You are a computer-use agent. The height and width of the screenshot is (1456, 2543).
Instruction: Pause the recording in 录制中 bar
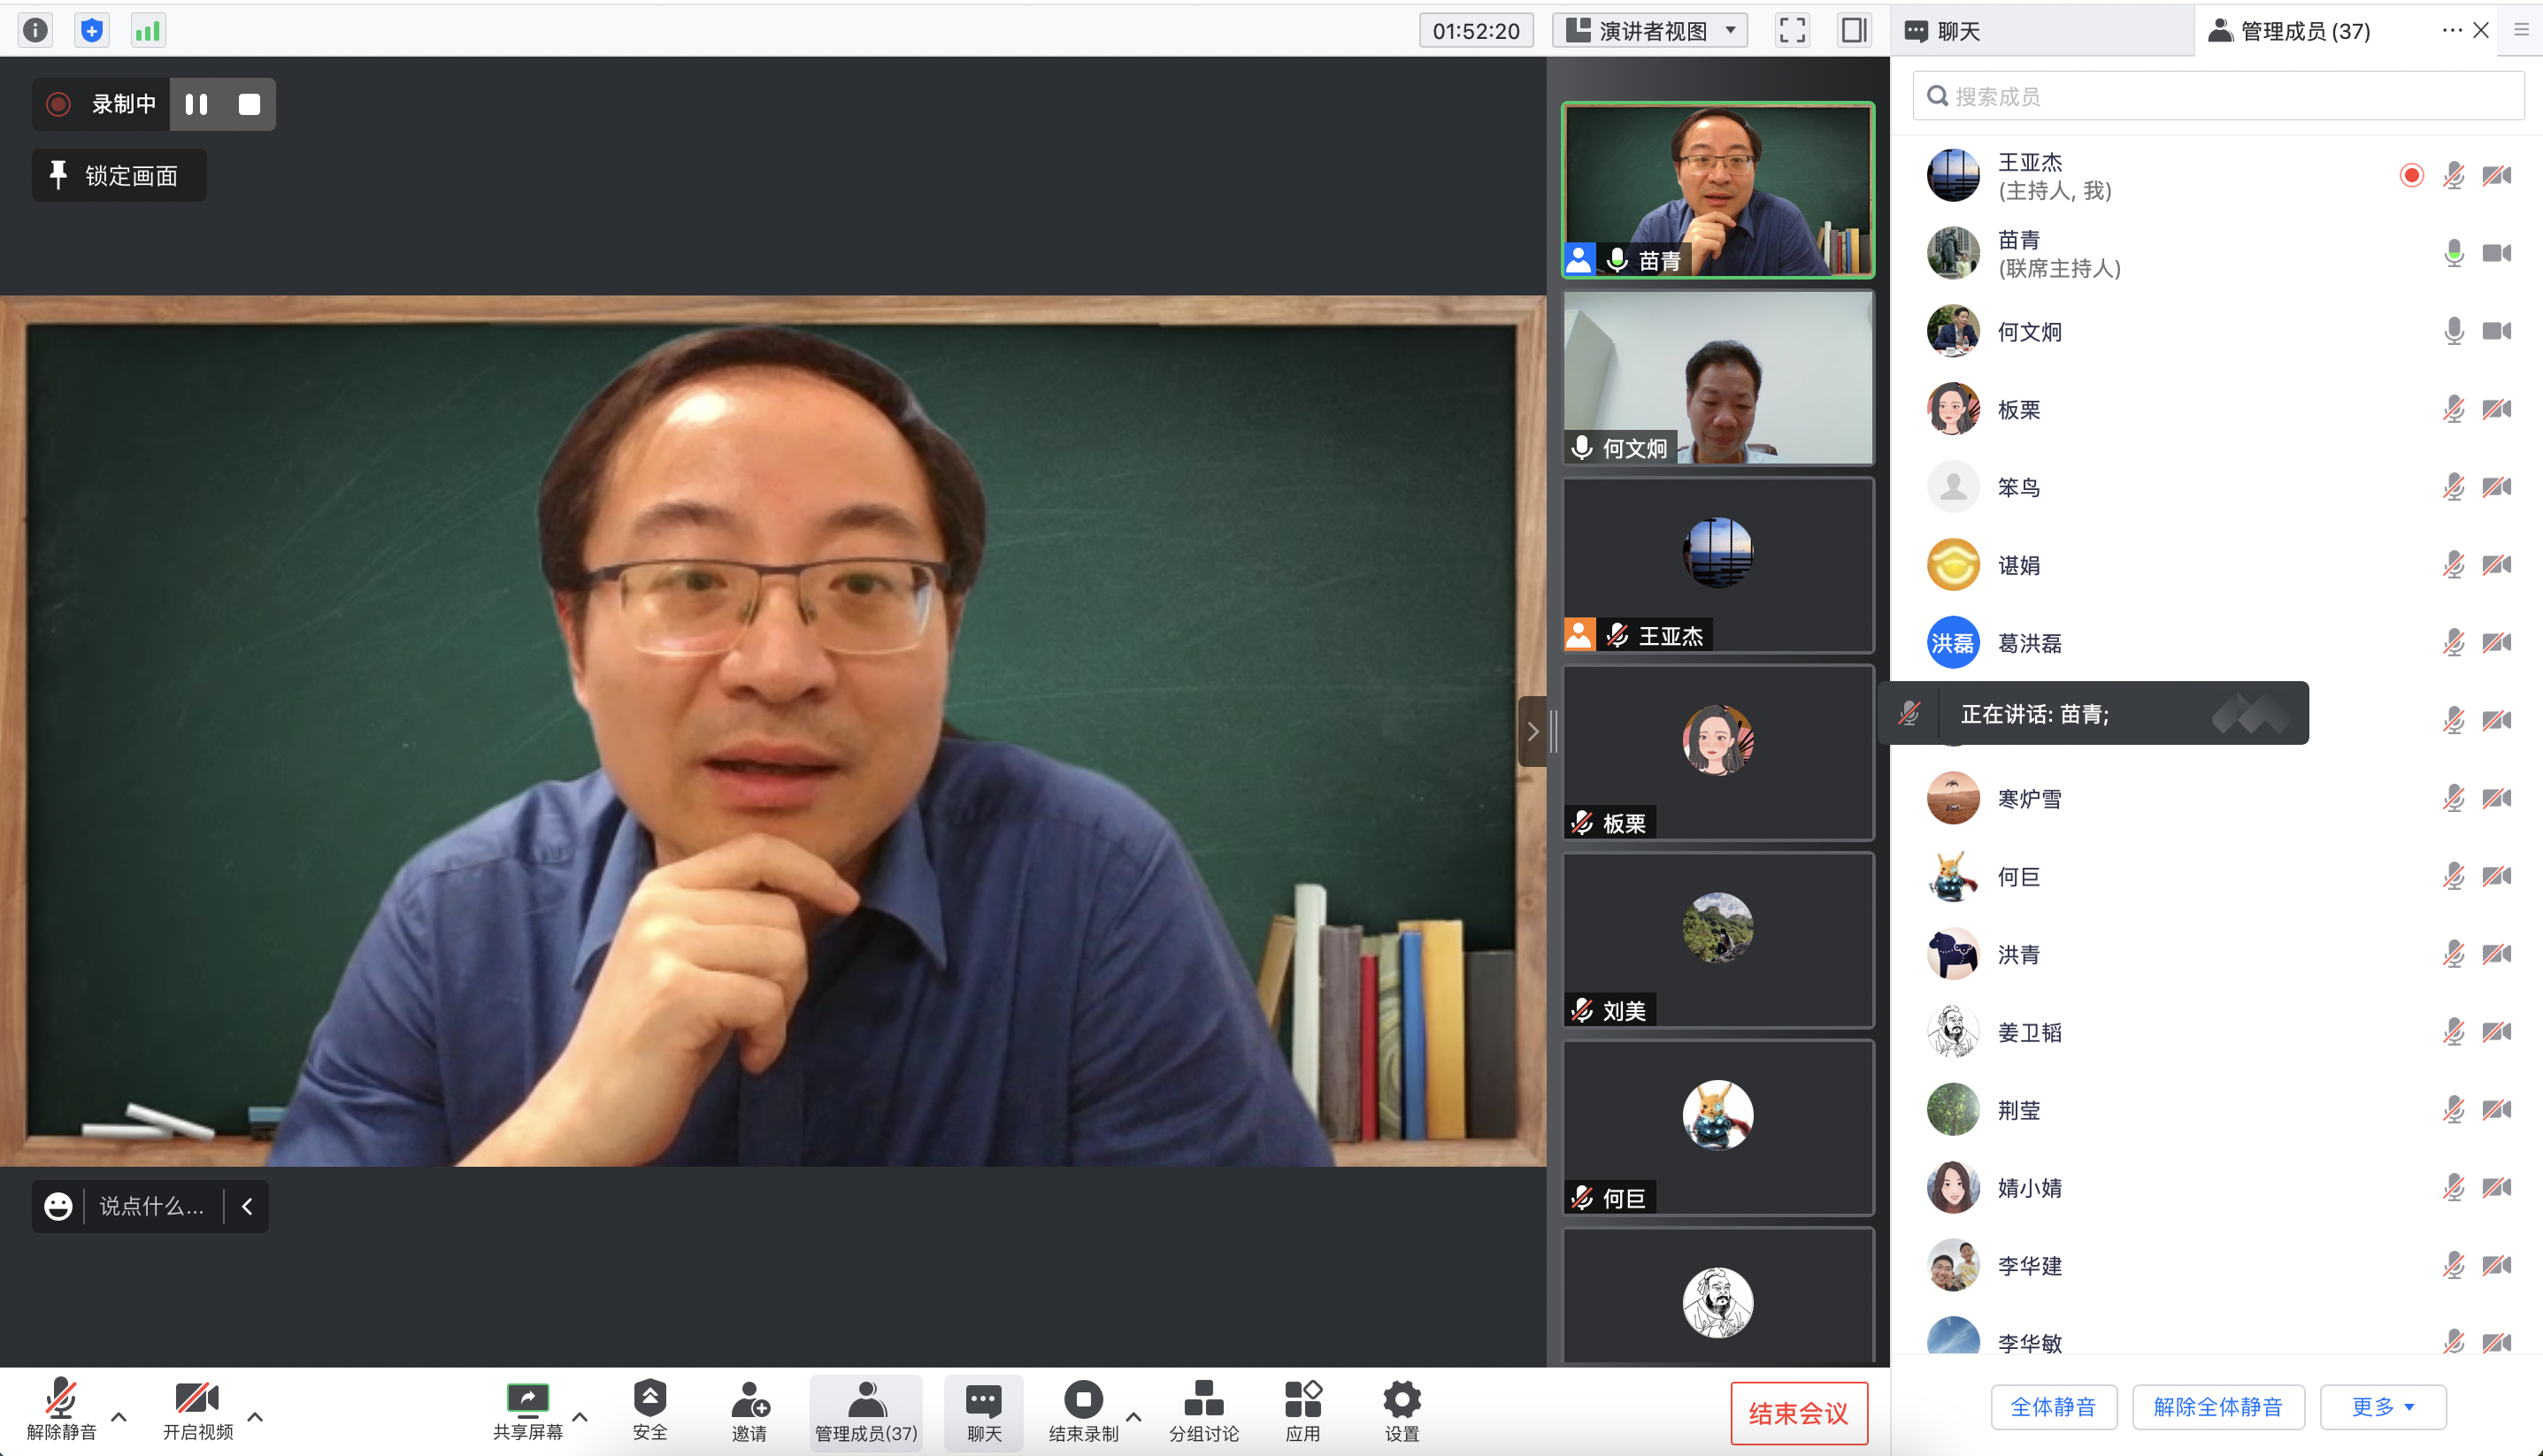pos(196,104)
